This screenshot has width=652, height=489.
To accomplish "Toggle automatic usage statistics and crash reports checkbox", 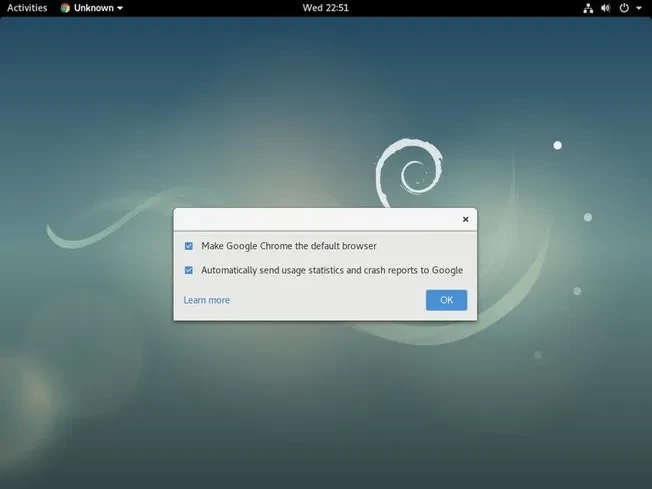I will click(189, 270).
